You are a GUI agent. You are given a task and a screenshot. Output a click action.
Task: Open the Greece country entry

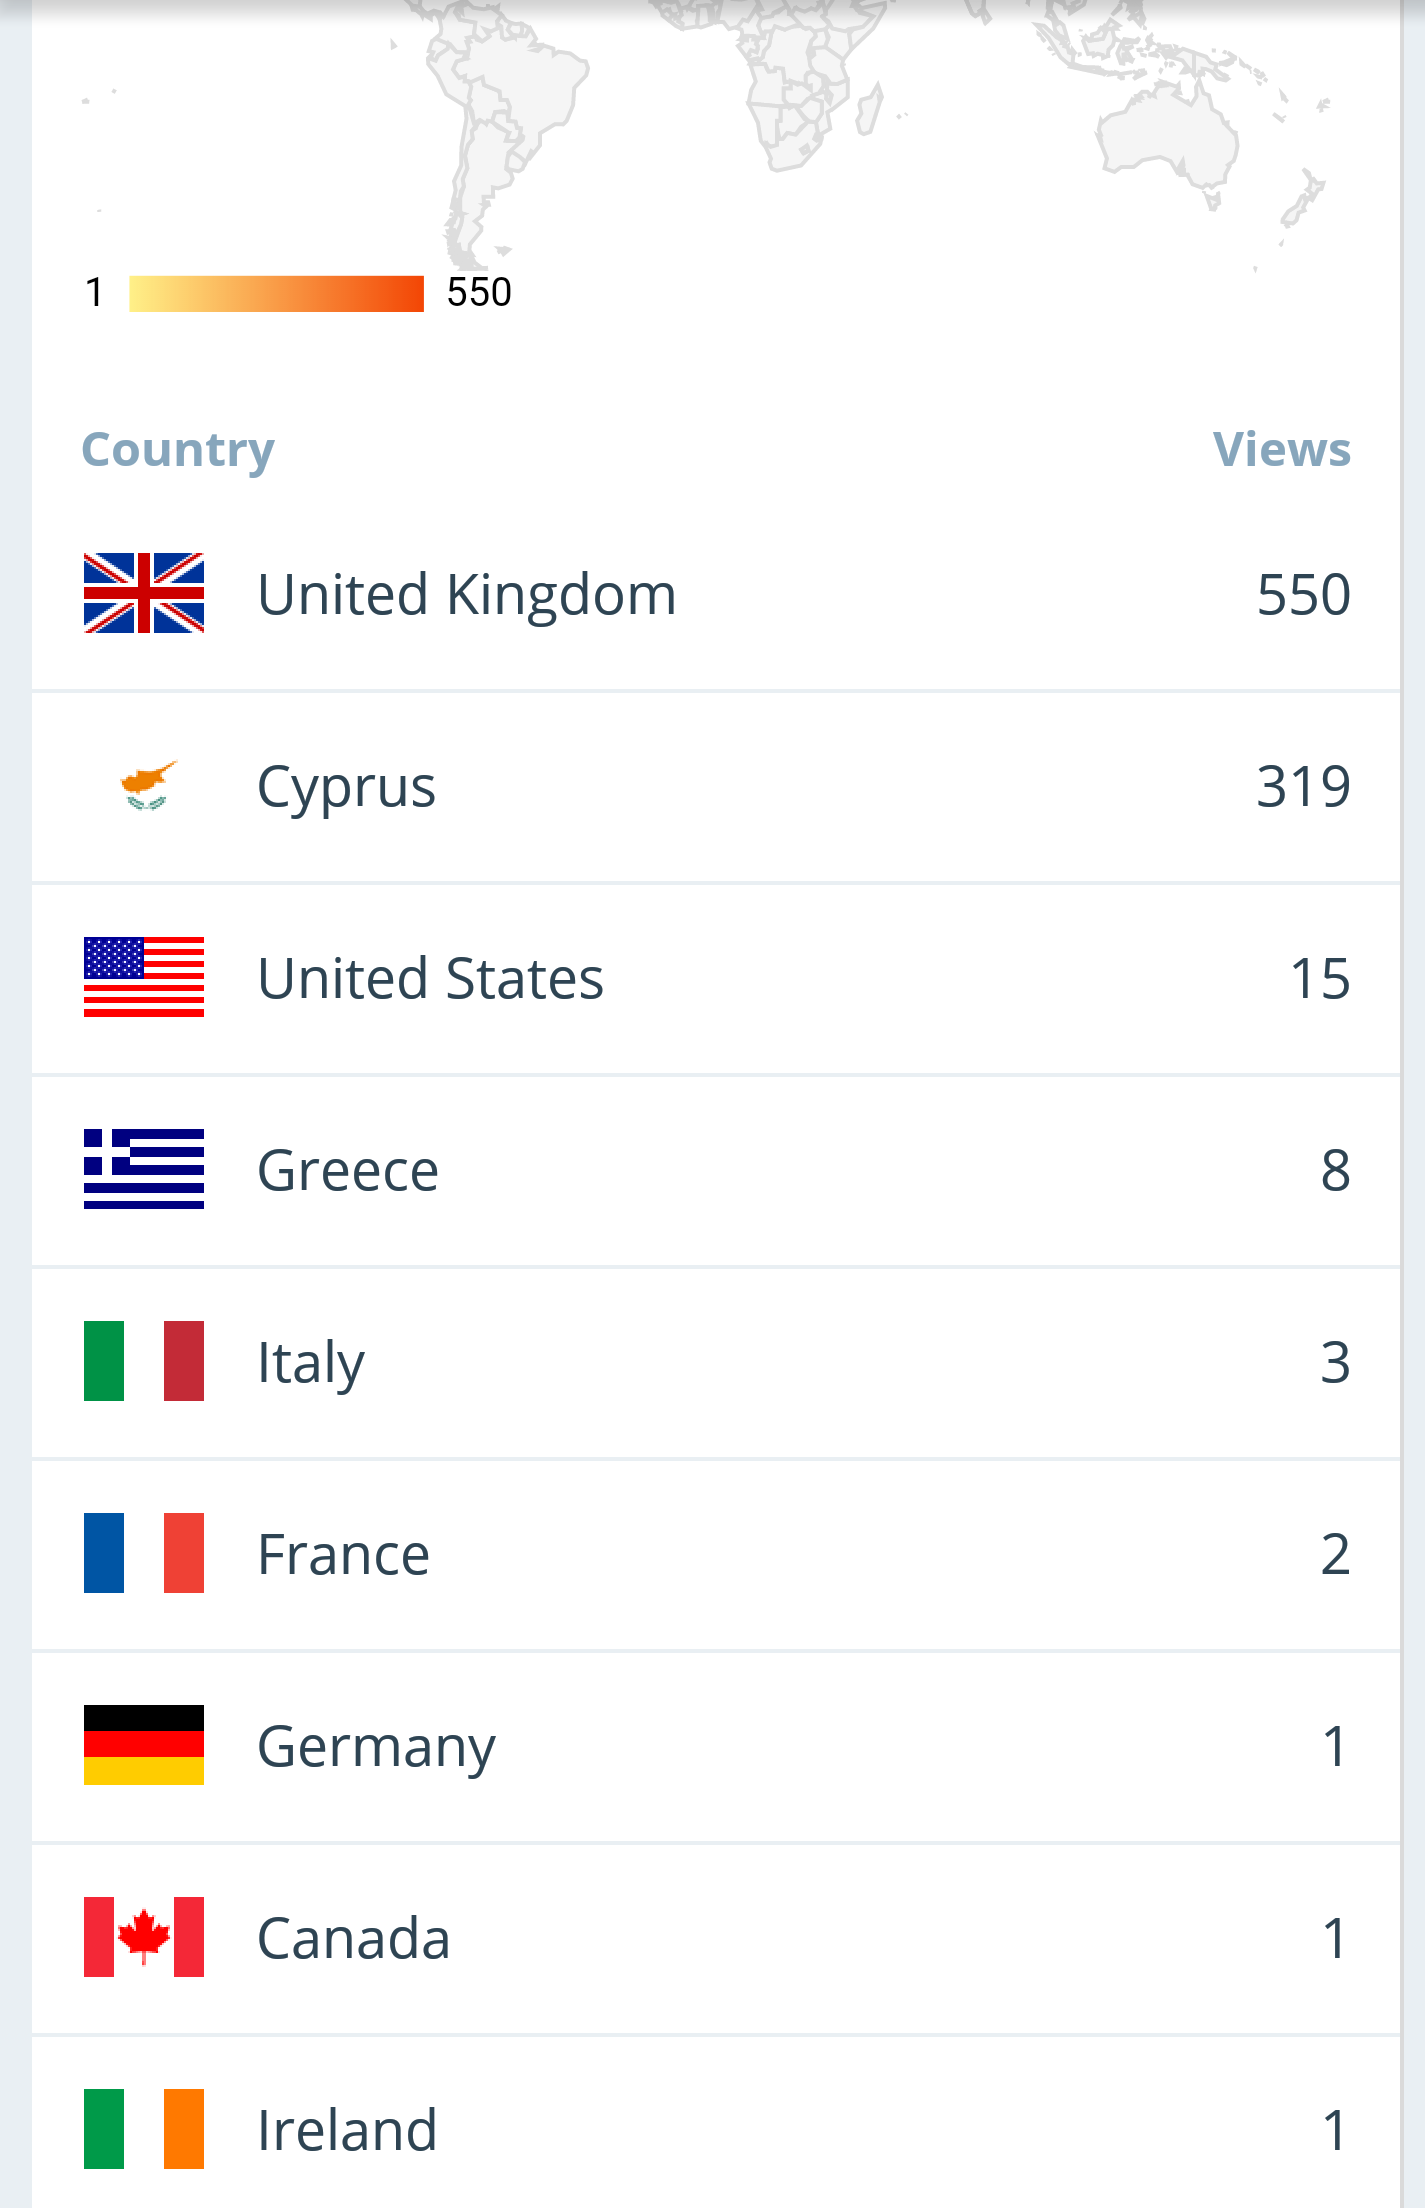click(348, 1171)
